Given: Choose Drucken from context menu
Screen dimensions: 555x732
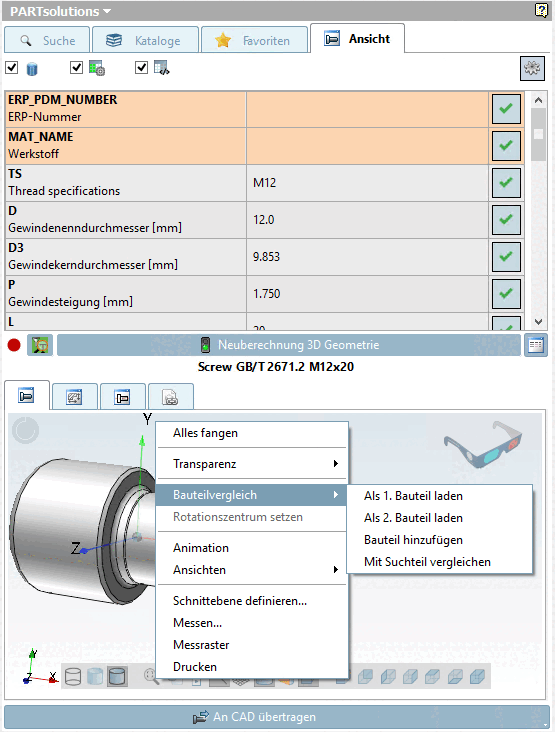Looking at the screenshot, I should [x=253, y=667].
